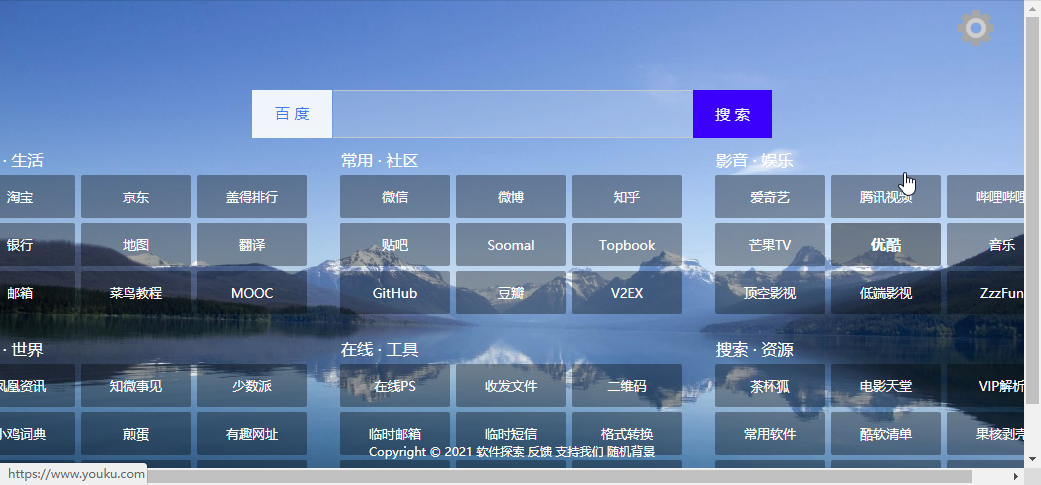Open the 邮箱 shortcut
1041x485 pixels.
(x=37, y=293)
